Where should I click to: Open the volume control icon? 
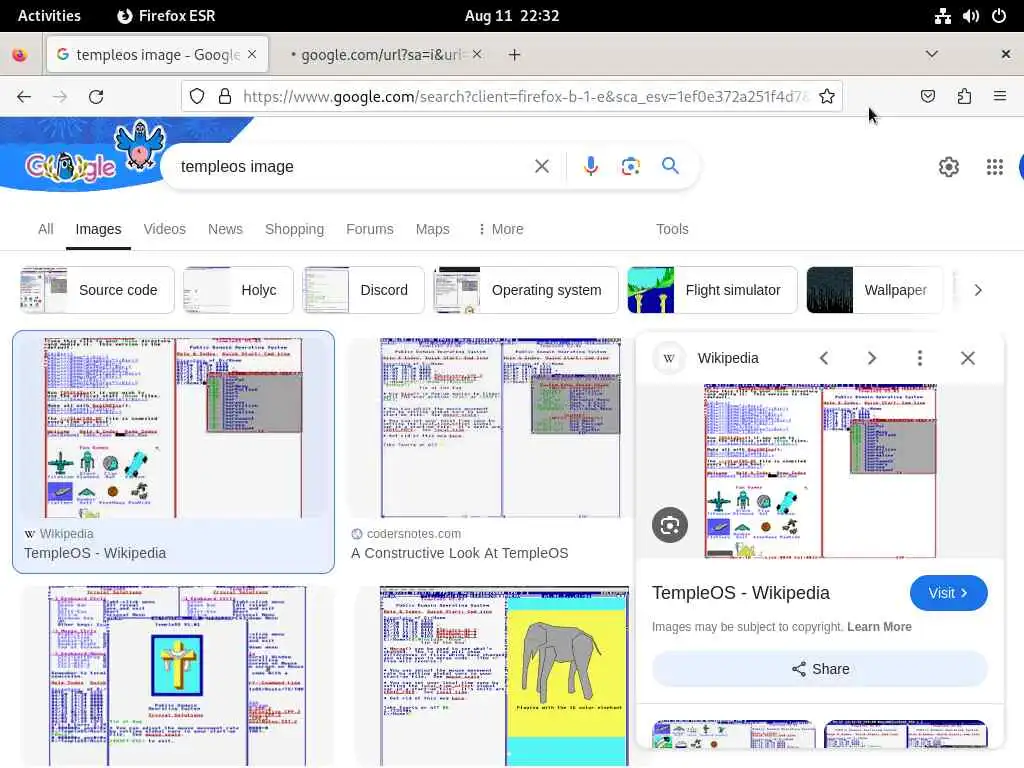coord(970,16)
